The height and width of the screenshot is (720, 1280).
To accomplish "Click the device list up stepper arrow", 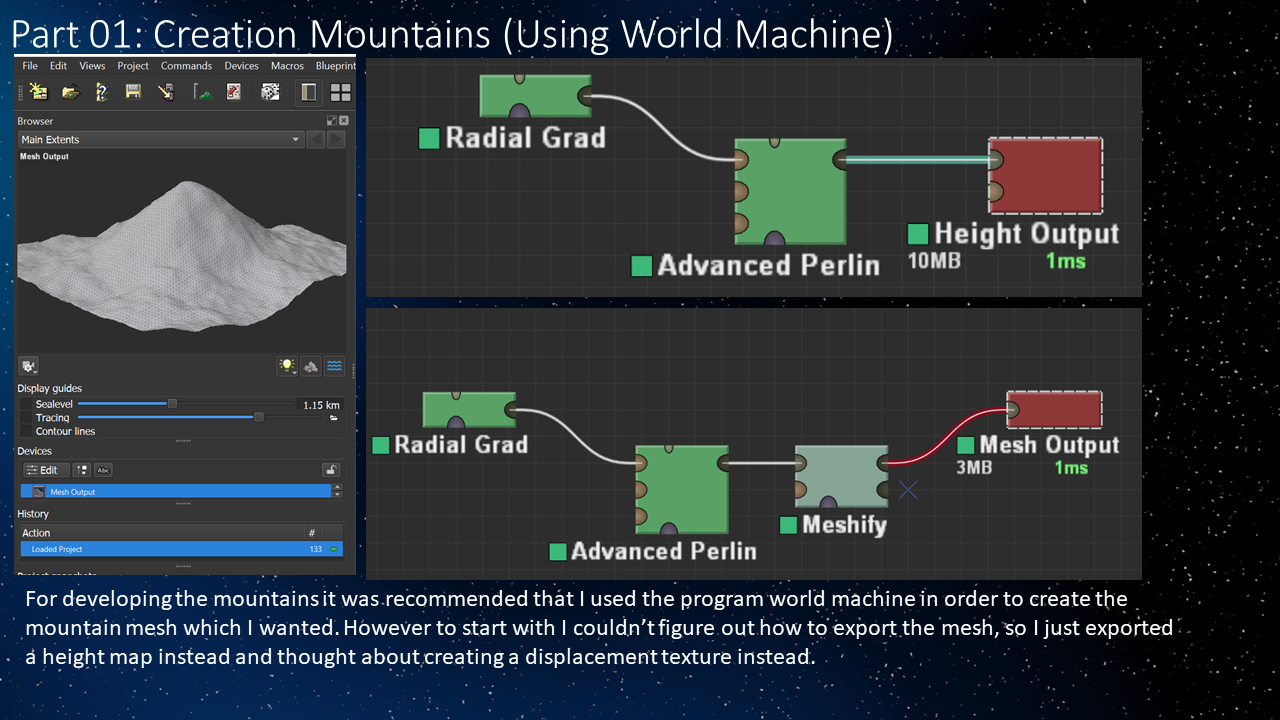I will point(337,488).
